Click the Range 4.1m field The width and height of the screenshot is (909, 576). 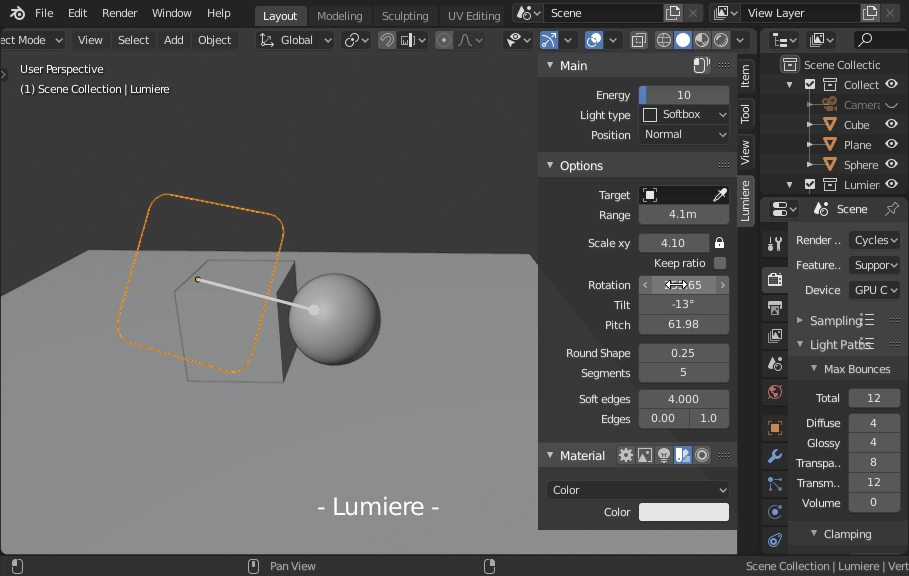click(683, 214)
